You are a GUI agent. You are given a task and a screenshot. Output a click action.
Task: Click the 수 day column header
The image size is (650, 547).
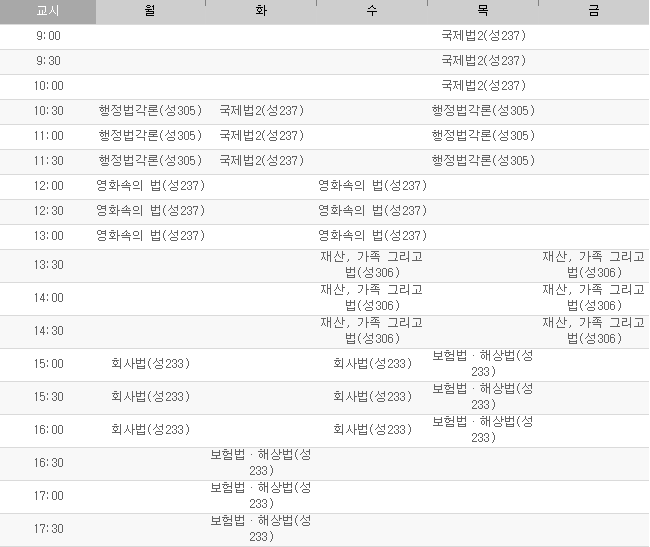click(372, 11)
